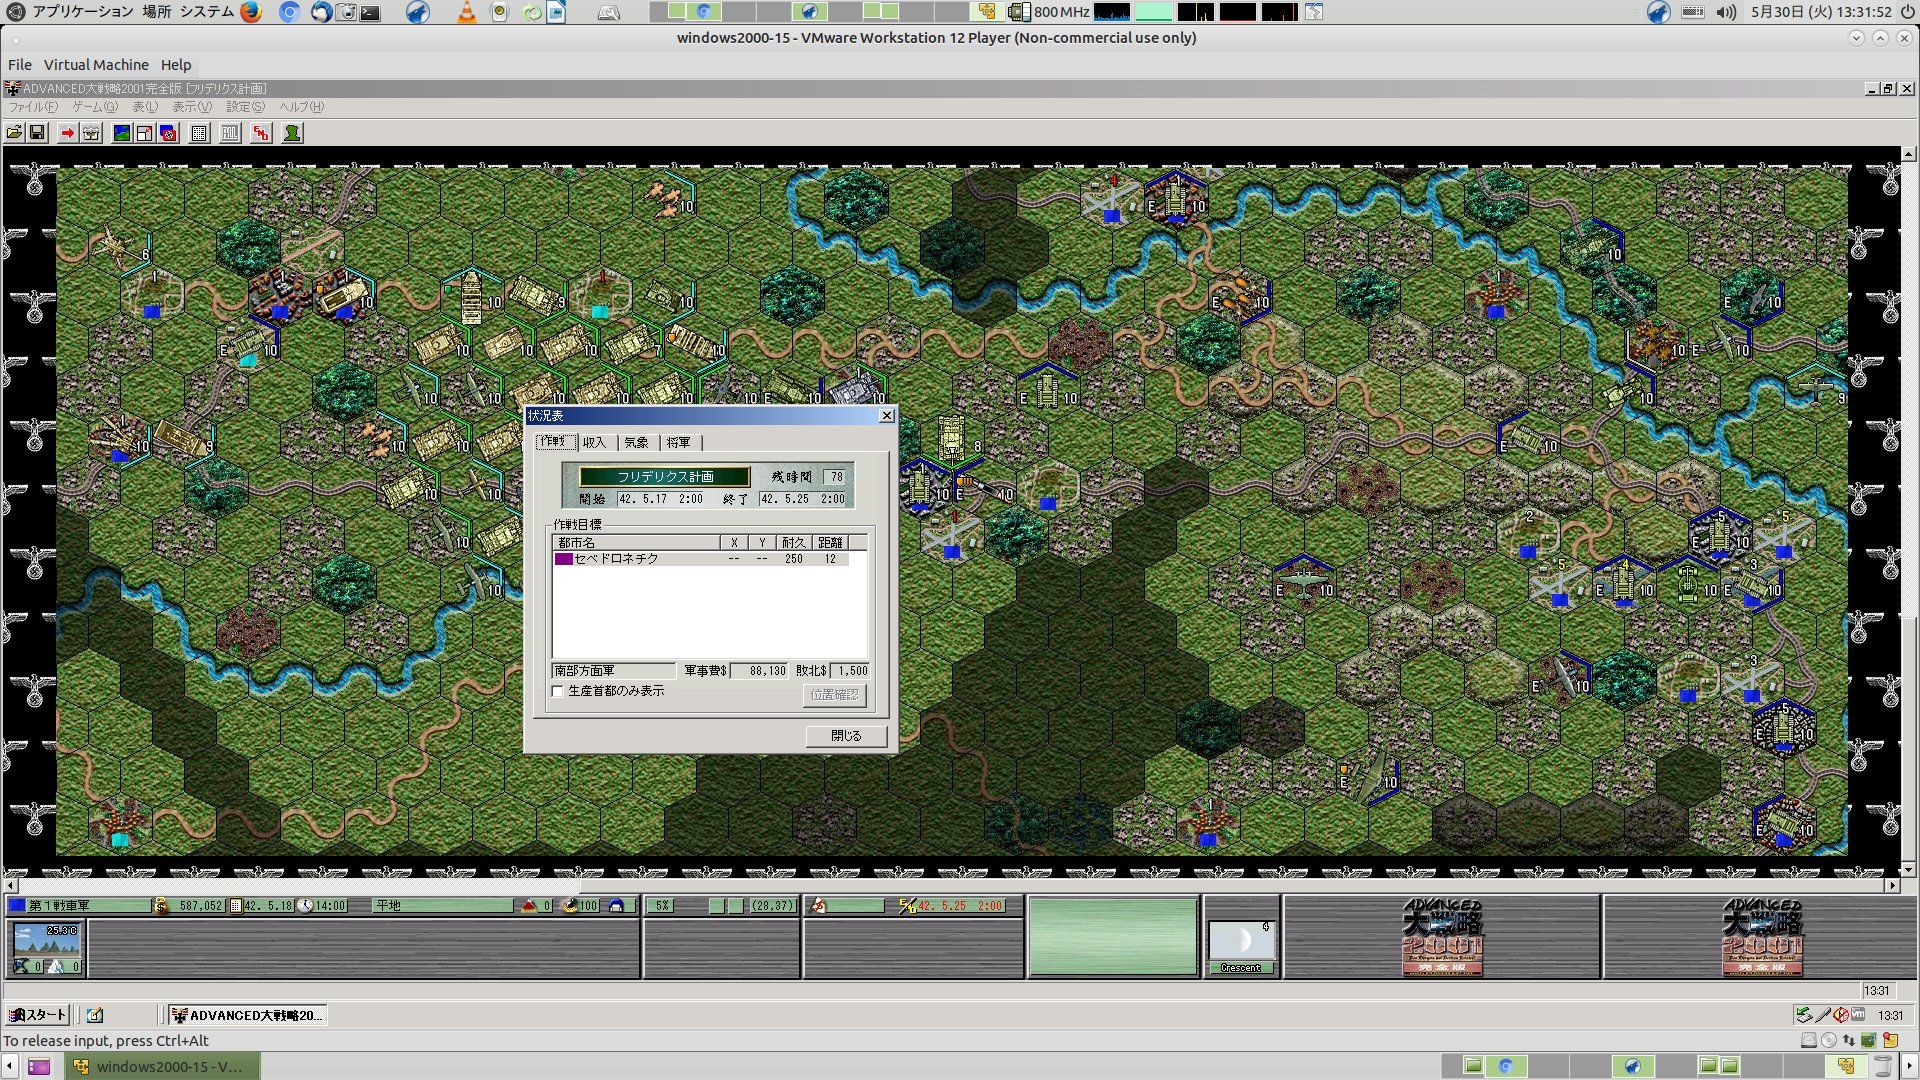Open the VMware File menu

coord(20,65)
